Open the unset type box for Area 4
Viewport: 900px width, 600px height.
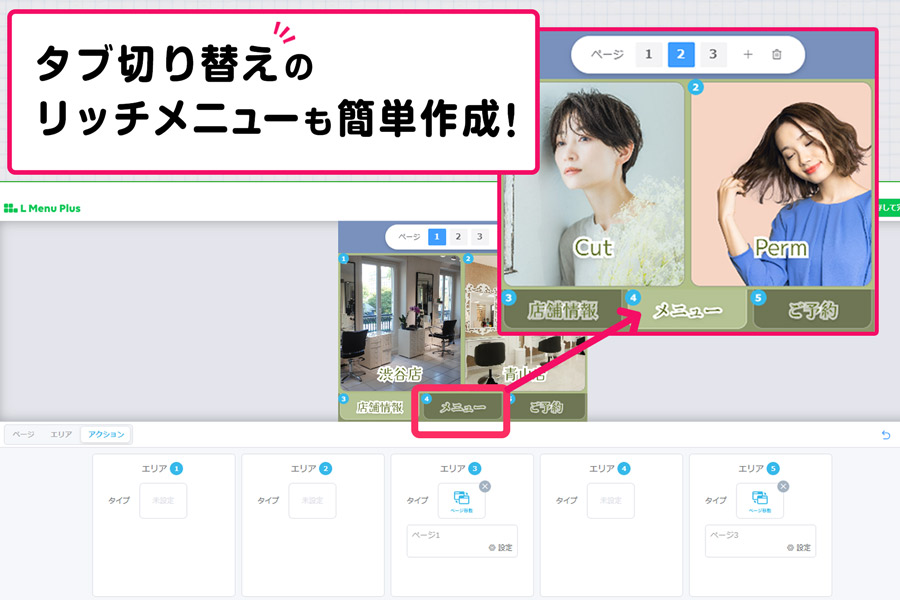pyautogui.click(x=610, y=500)
